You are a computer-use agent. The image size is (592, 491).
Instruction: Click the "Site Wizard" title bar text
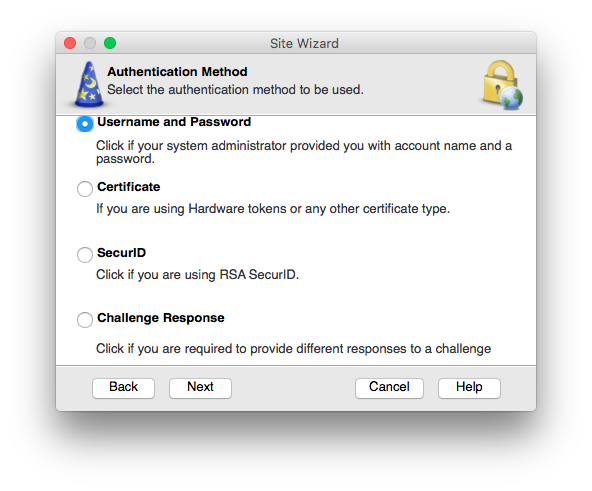(304, 43)
